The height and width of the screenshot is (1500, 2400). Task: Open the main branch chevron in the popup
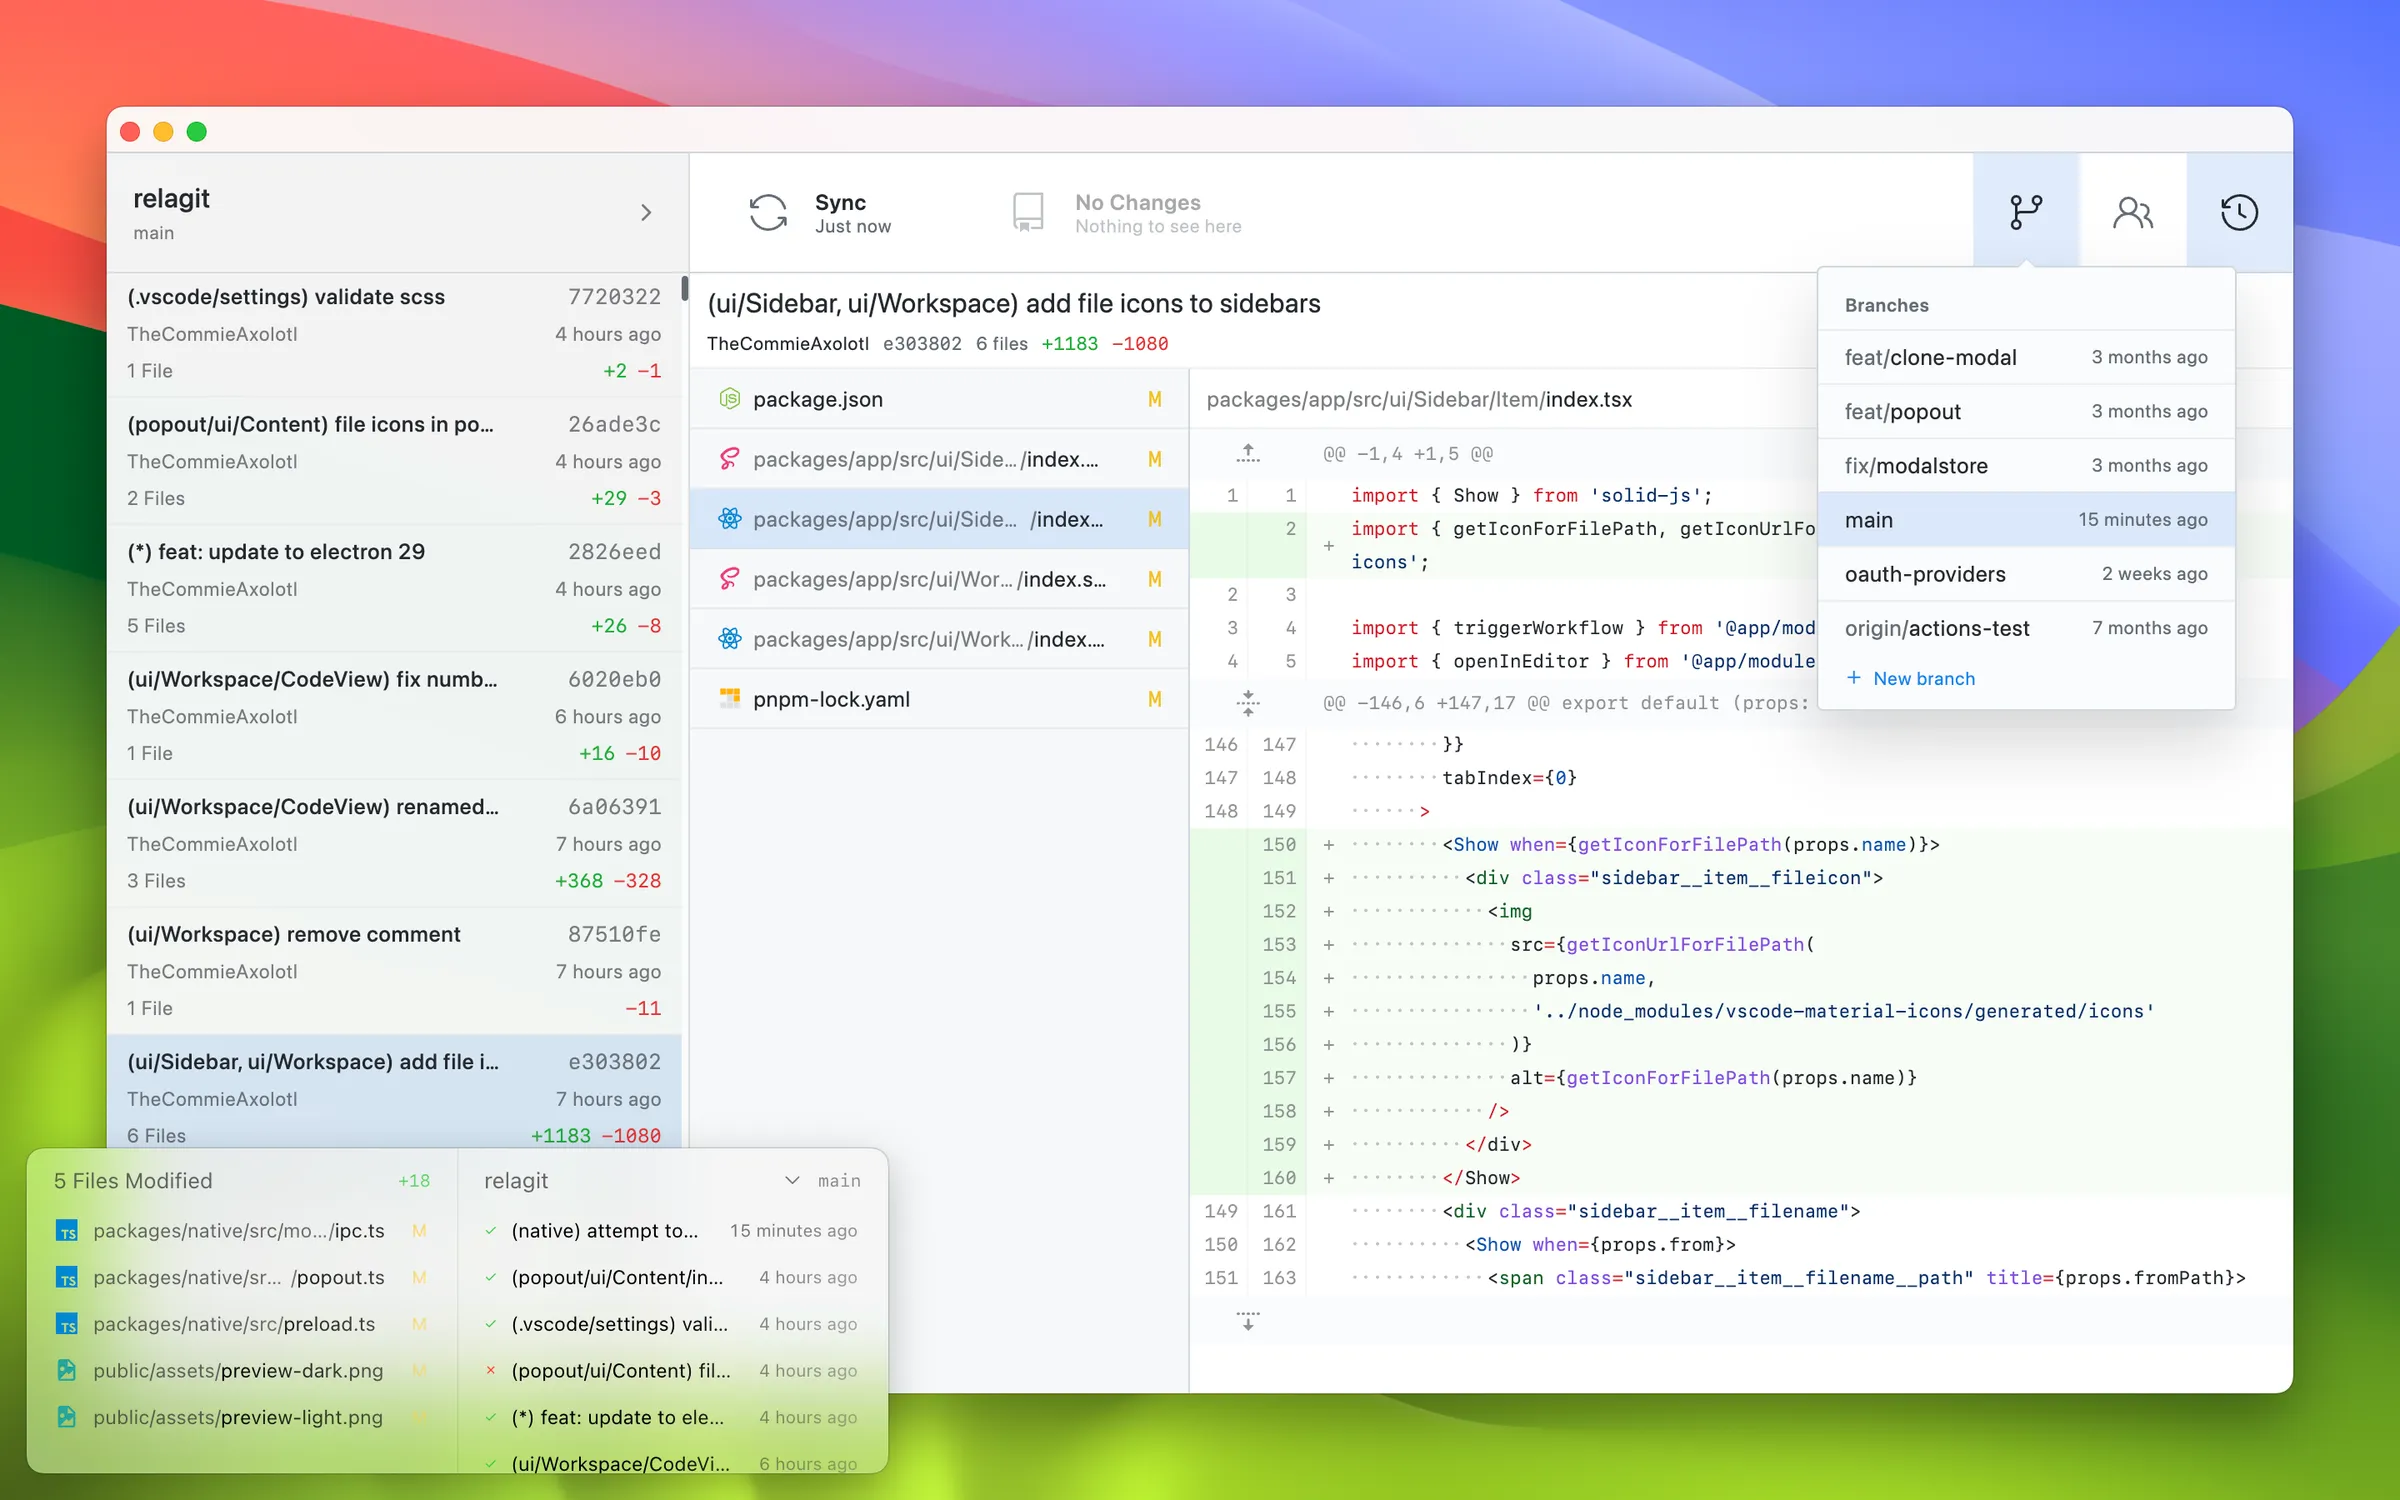[792, 1180]
